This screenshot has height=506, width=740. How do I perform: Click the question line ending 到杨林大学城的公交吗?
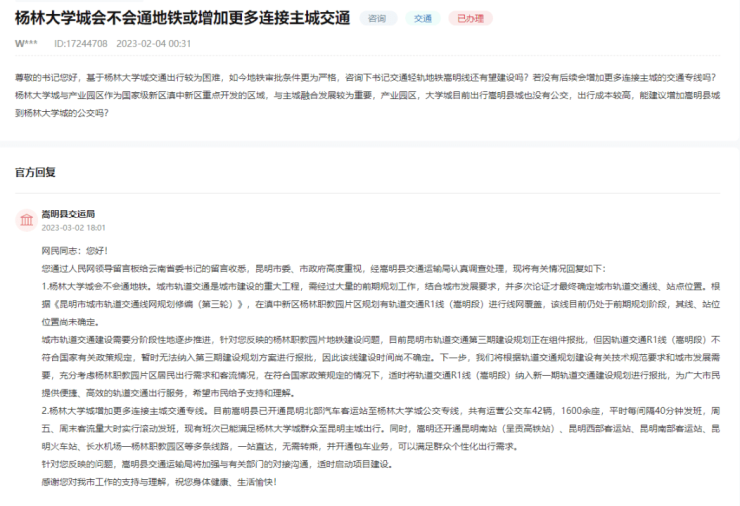point(62,112)
